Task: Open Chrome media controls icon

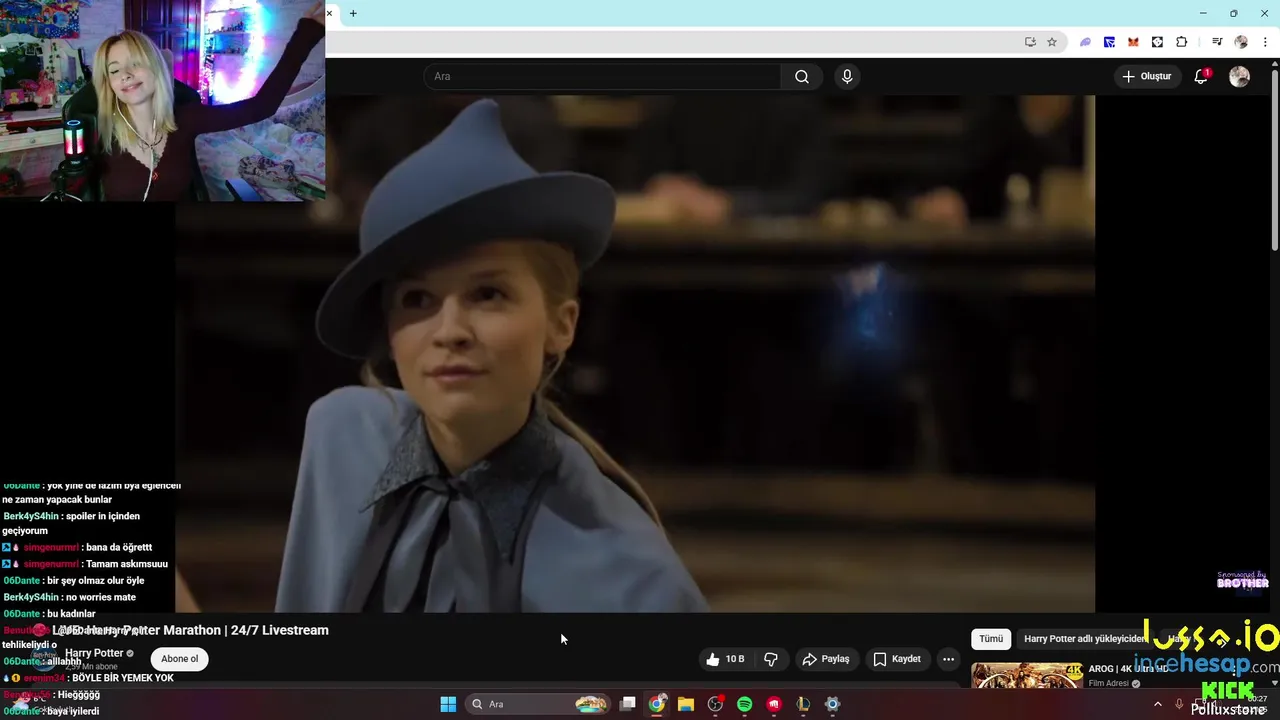Action: coord(1217,42)
